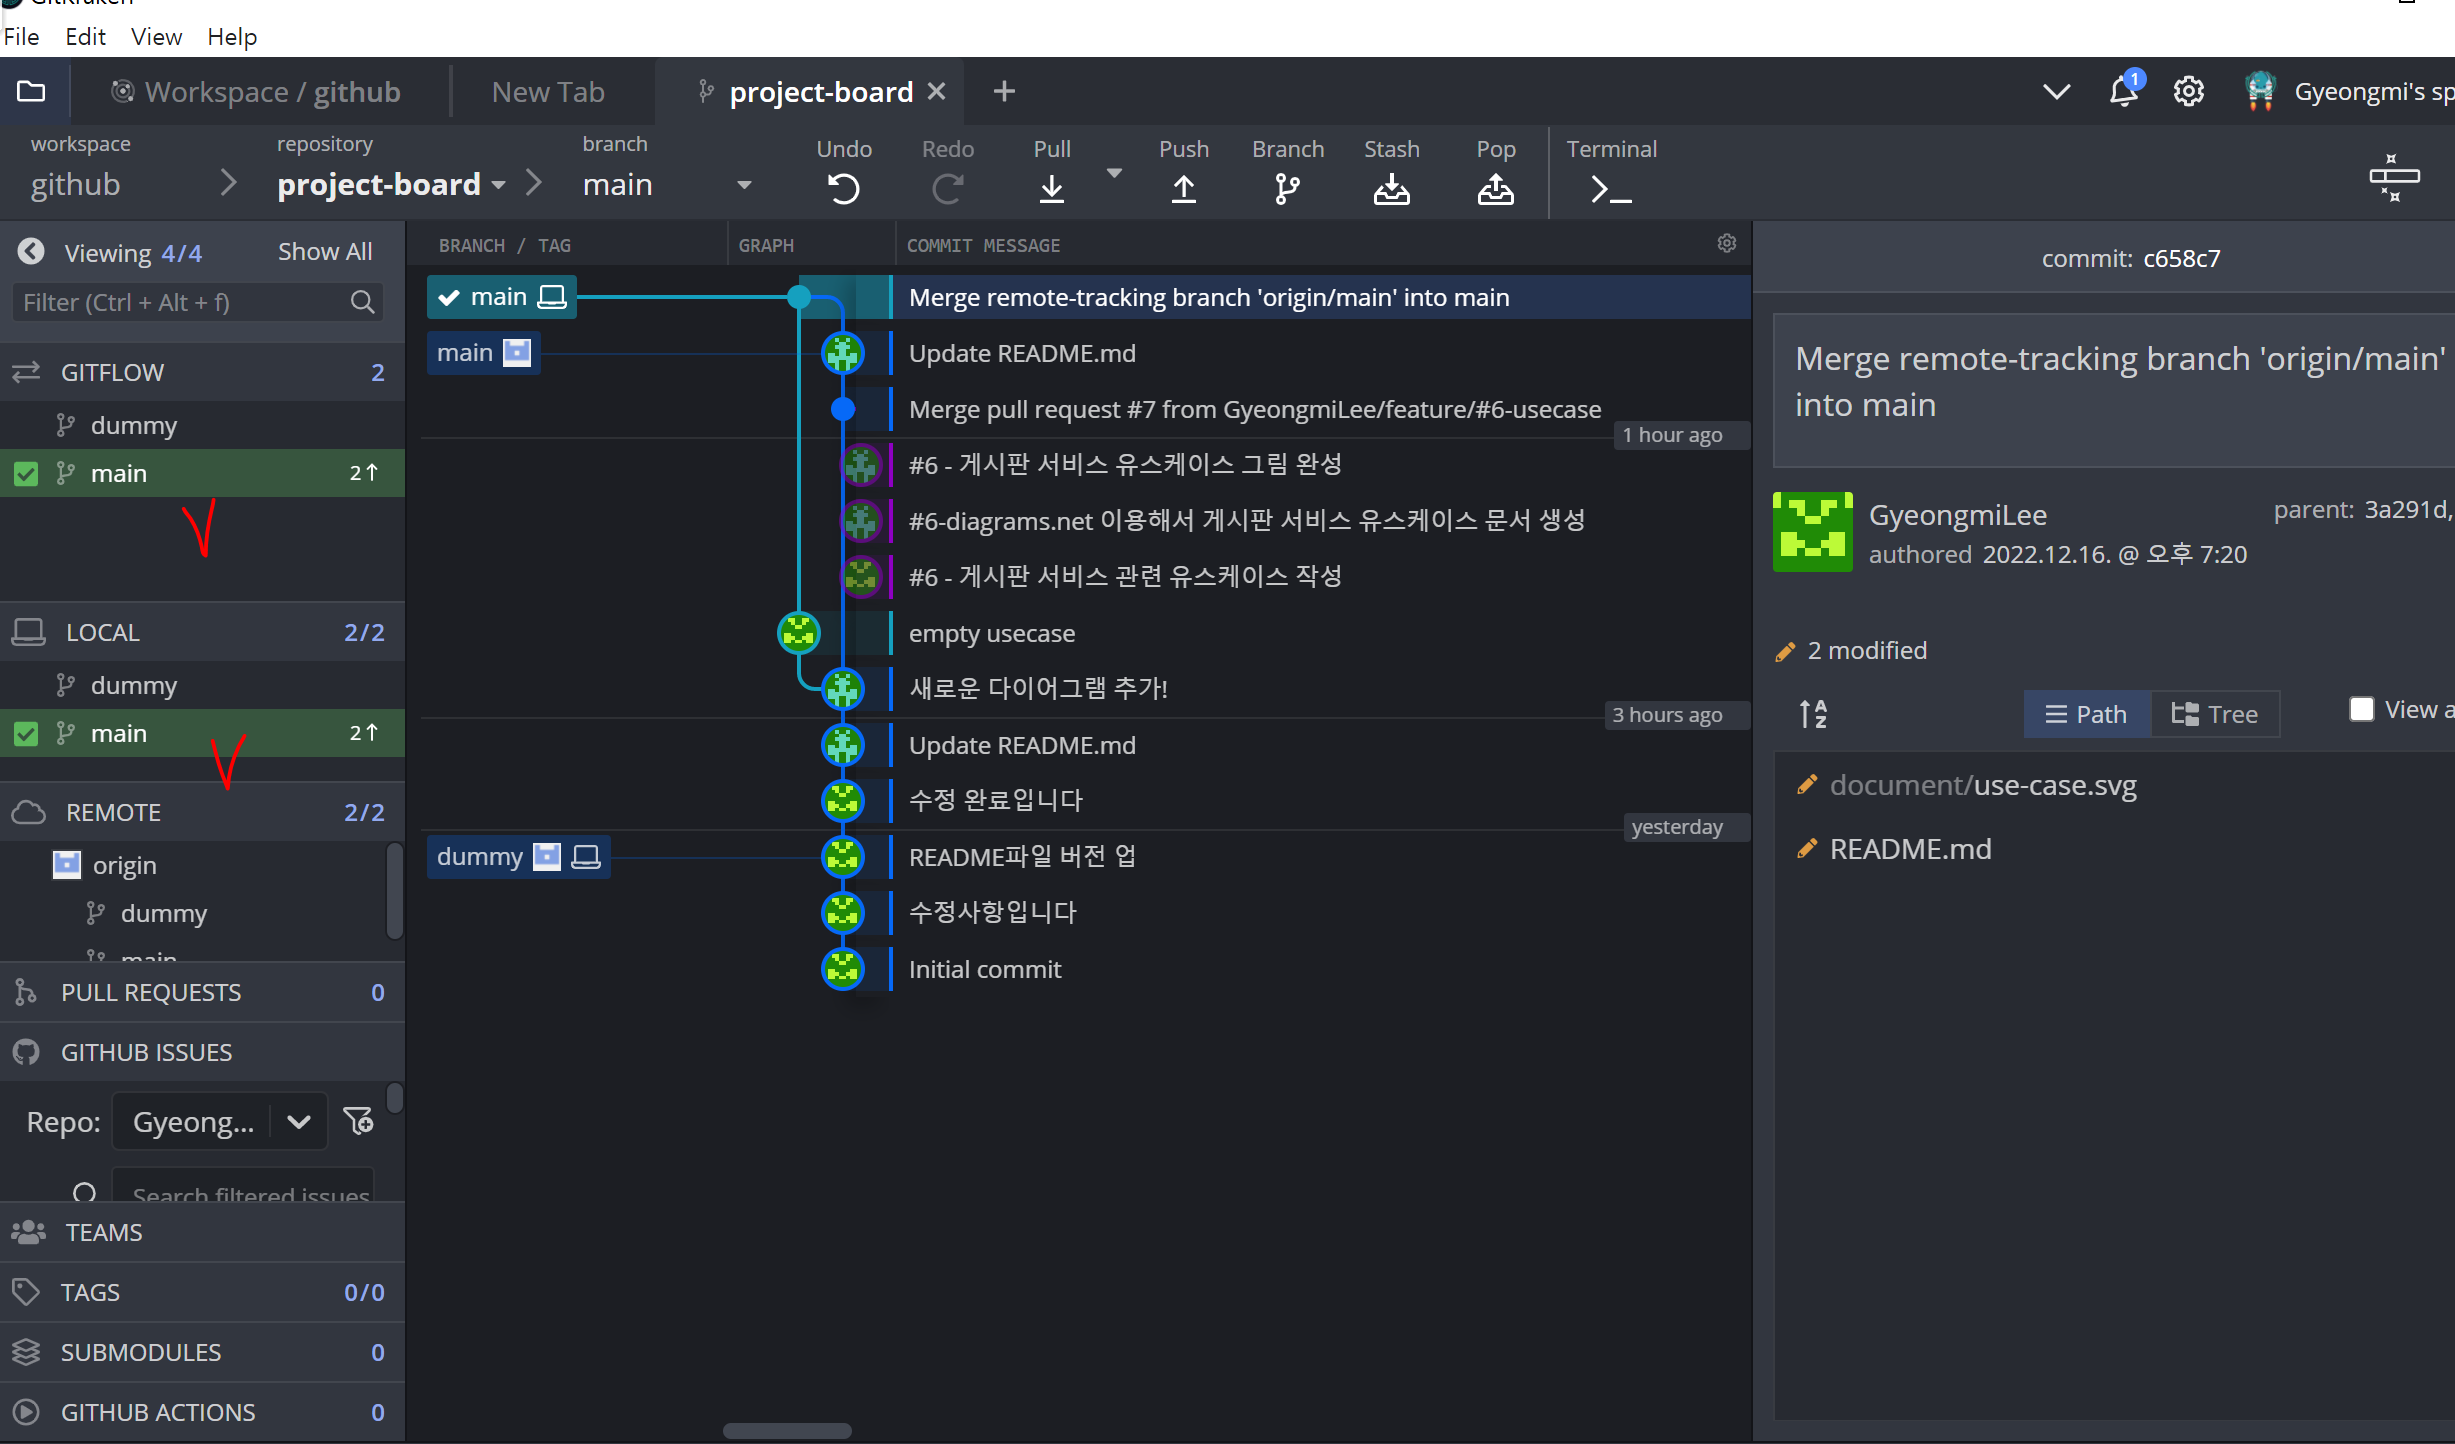Viewport: 2455px width, 1444px height.
Task: Enable the View all files checkbox
Action: coord(2361,709)
